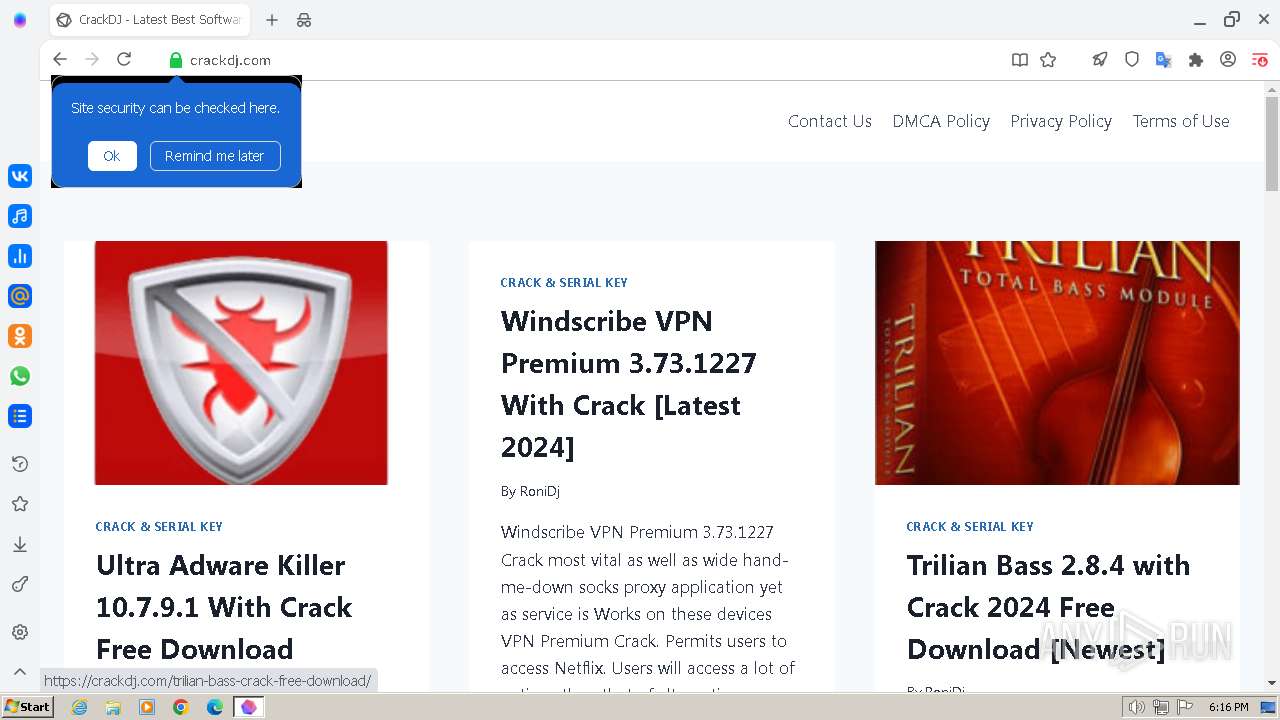Open Trilian Total Bass Module image

(x=1057, y=363)
